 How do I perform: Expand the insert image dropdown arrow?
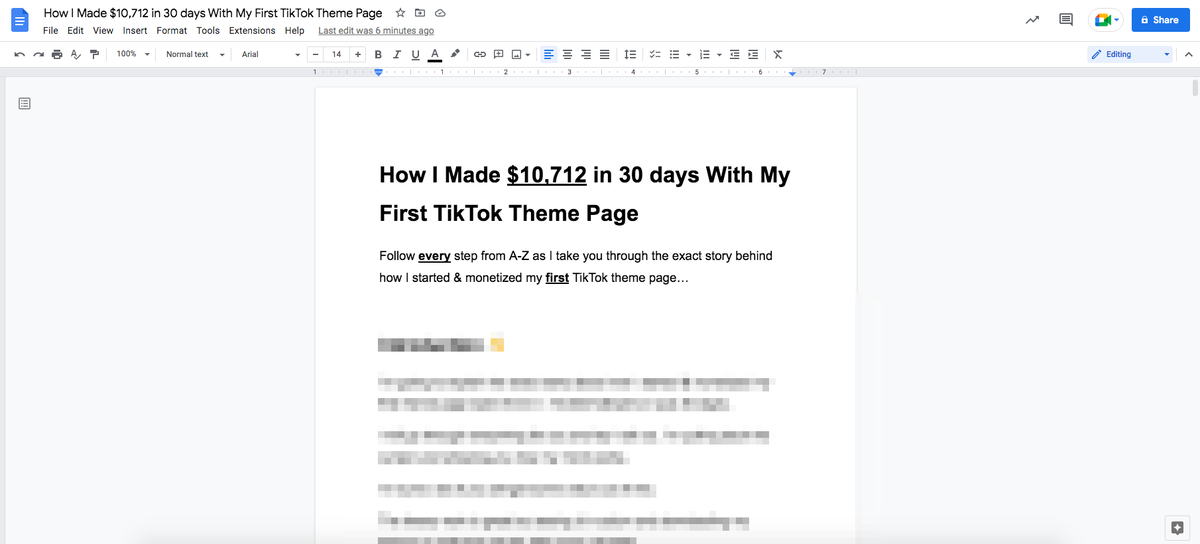pos(528,54)
